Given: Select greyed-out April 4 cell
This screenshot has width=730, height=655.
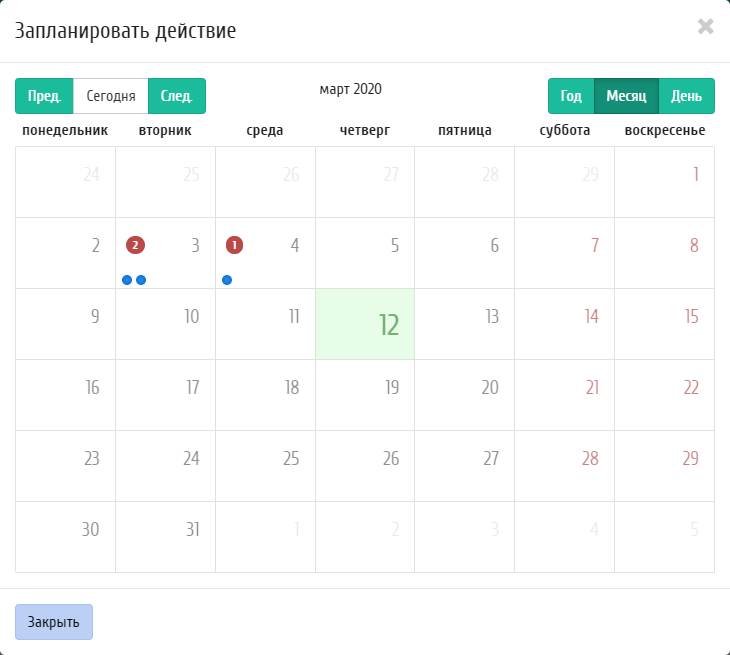Looking at the screenshot, I should point(565,537).
